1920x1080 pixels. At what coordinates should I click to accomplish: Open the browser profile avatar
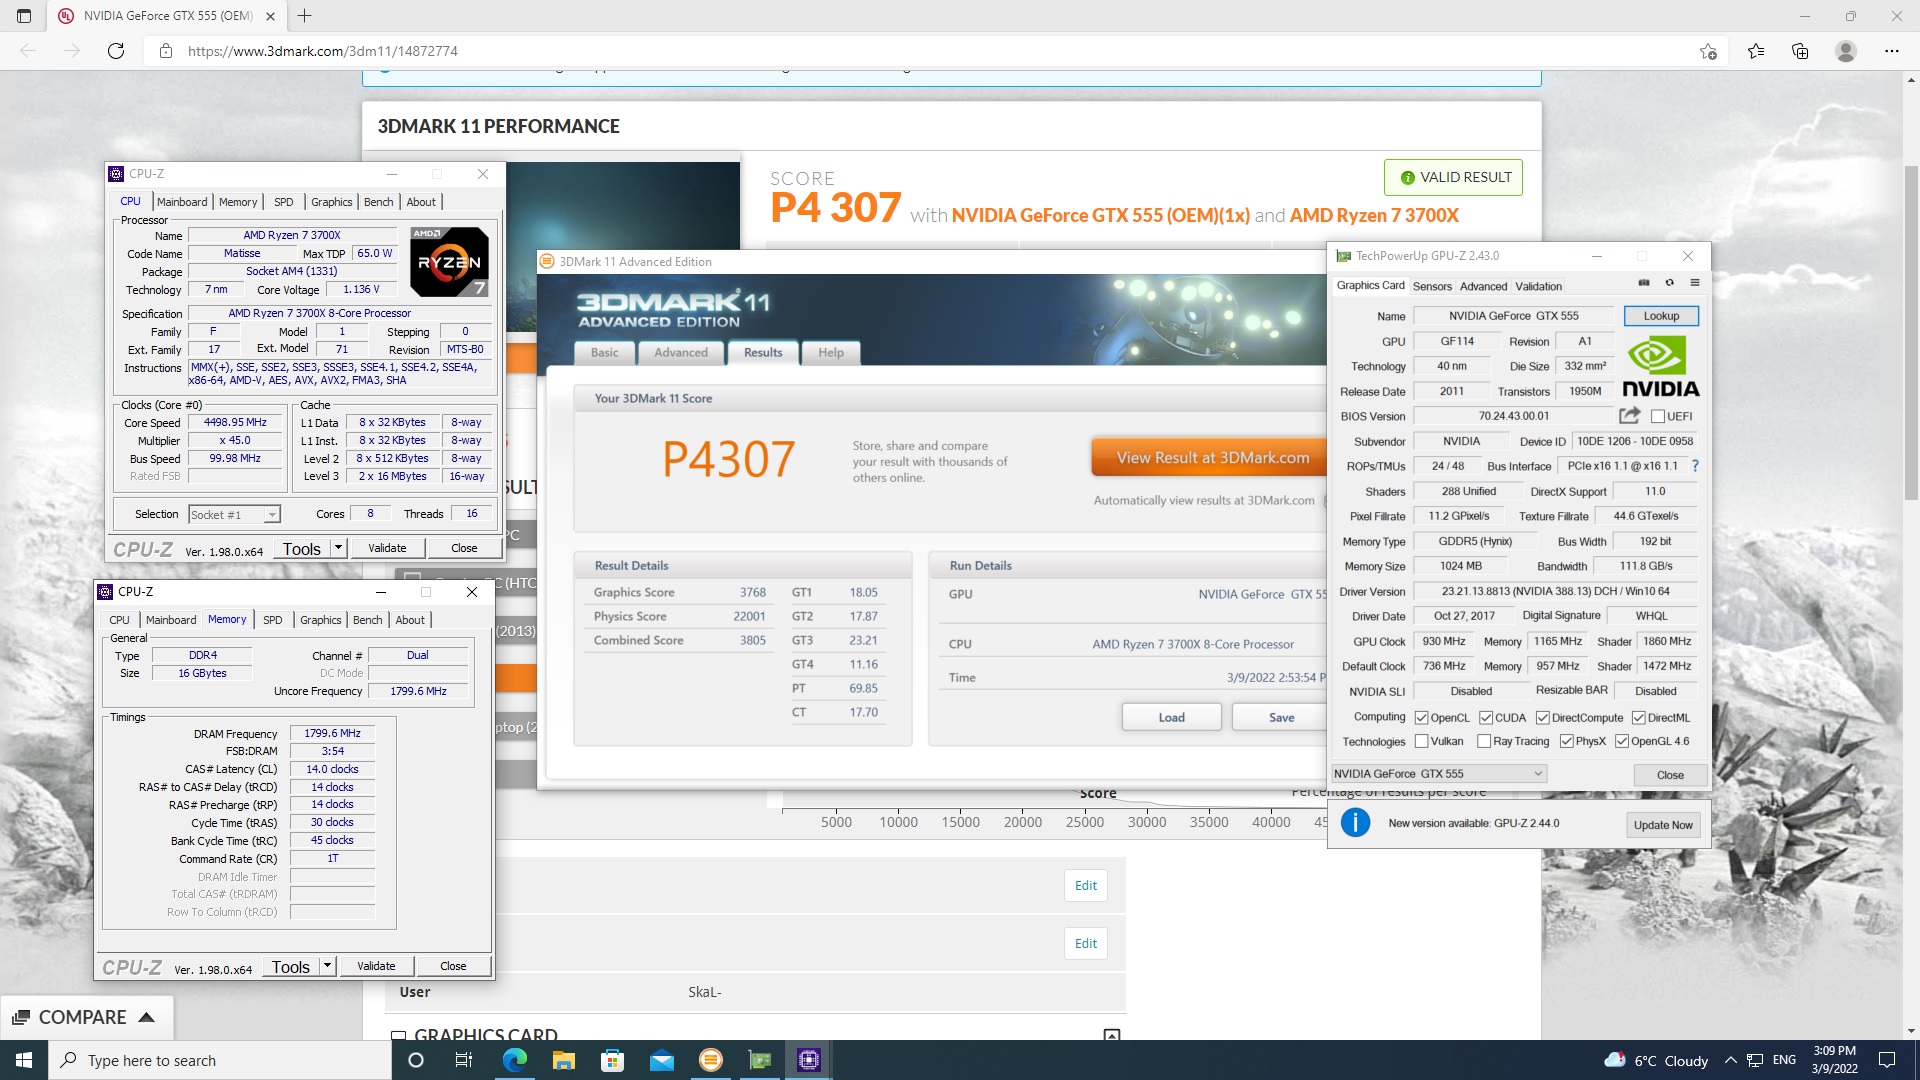[1846, 51]
